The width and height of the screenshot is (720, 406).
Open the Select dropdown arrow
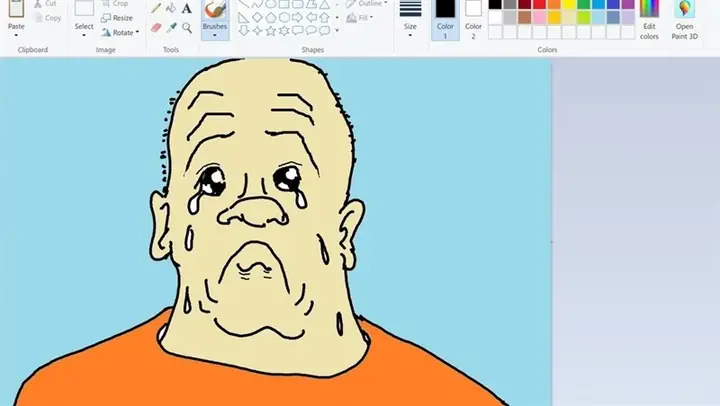(x=84, y=36)
